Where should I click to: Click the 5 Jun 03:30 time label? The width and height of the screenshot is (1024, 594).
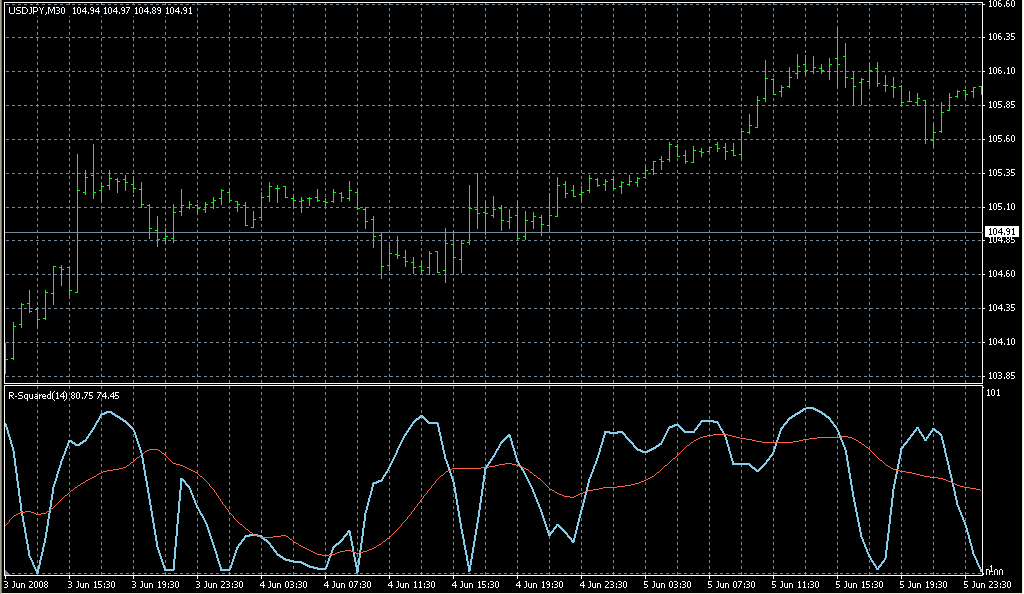coord(667,585)
